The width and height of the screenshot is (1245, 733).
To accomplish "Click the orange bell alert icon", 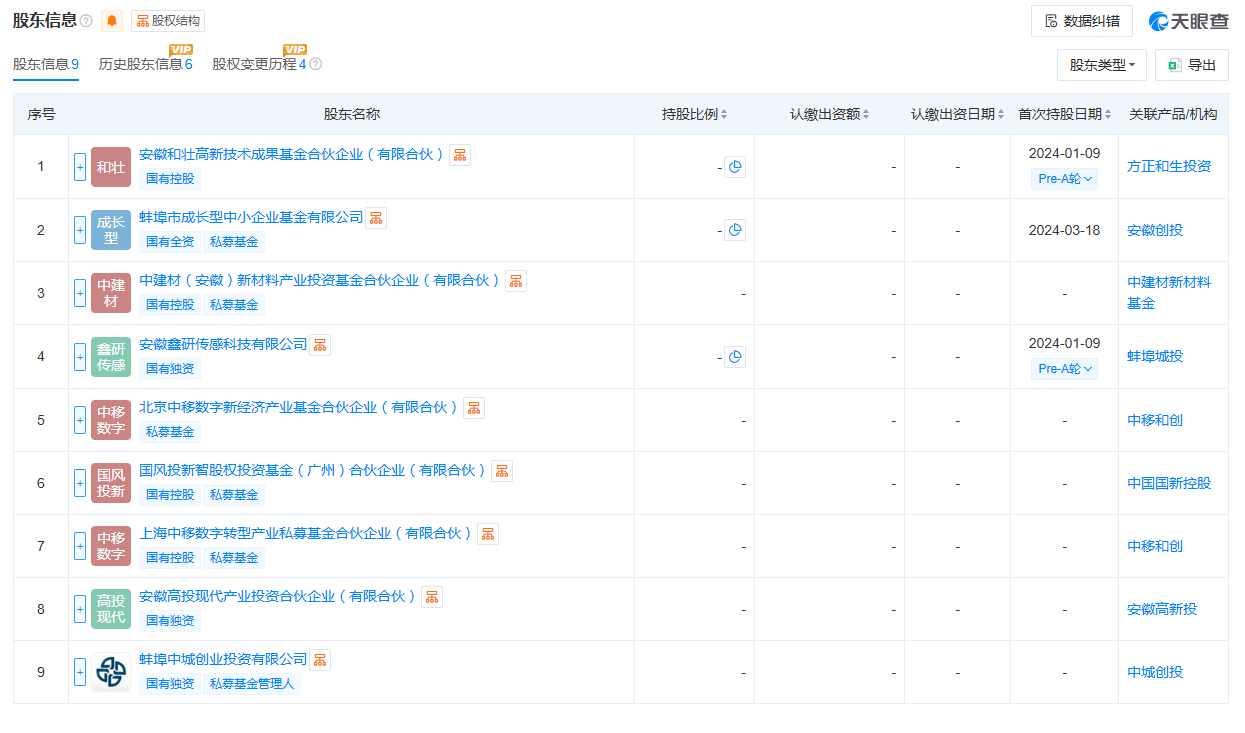I will (112, 21).
